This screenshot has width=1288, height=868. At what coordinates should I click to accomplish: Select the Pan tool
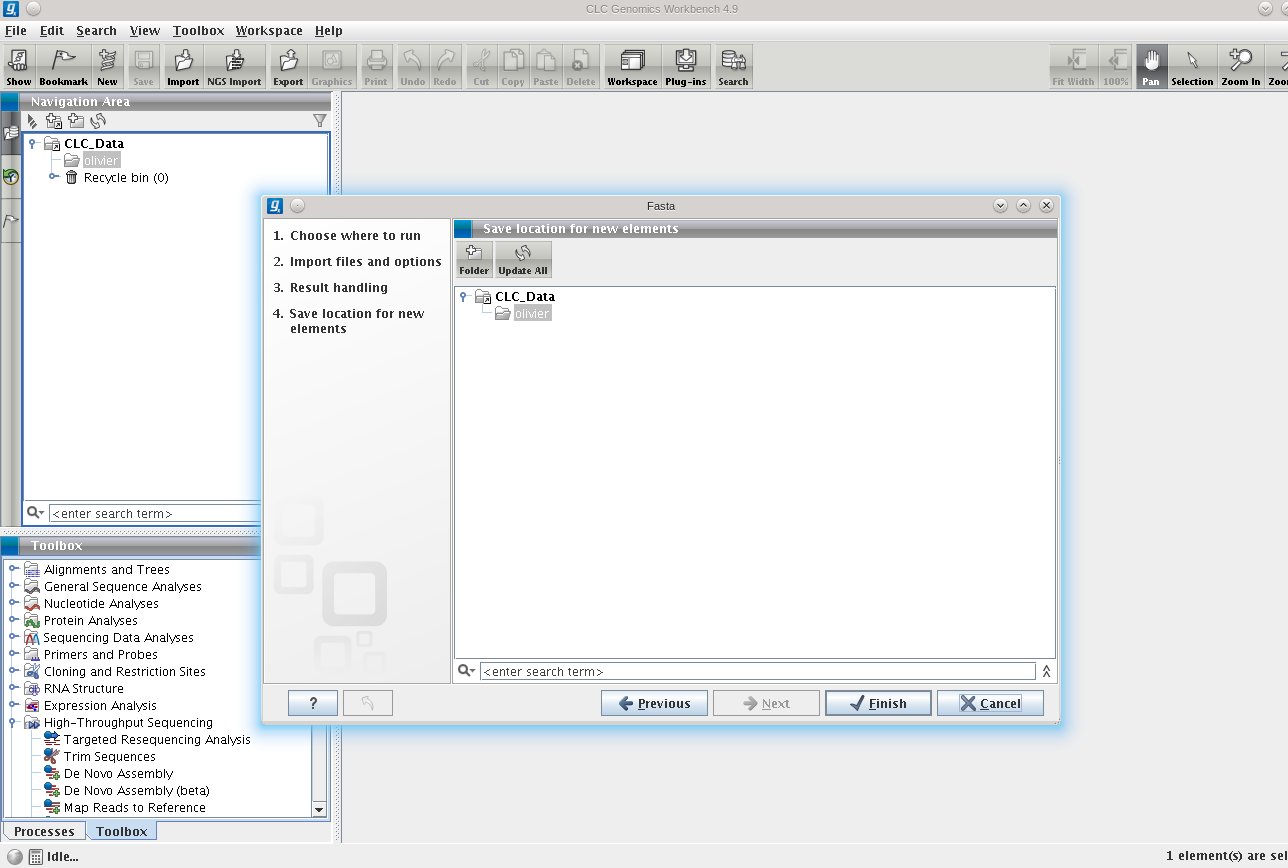(1151, 67)
